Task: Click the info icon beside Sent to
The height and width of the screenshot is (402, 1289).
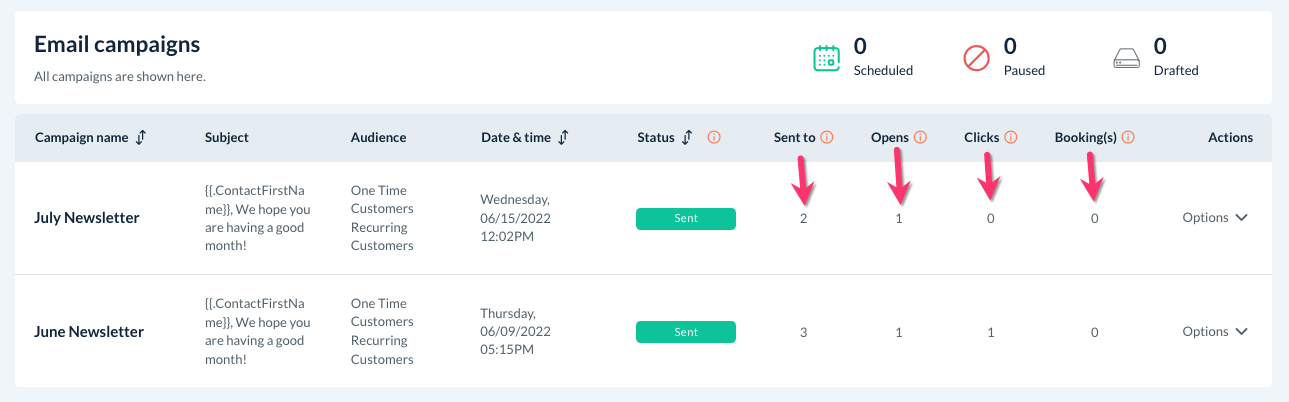Action: pyautogui.click(x=827, y=138)
